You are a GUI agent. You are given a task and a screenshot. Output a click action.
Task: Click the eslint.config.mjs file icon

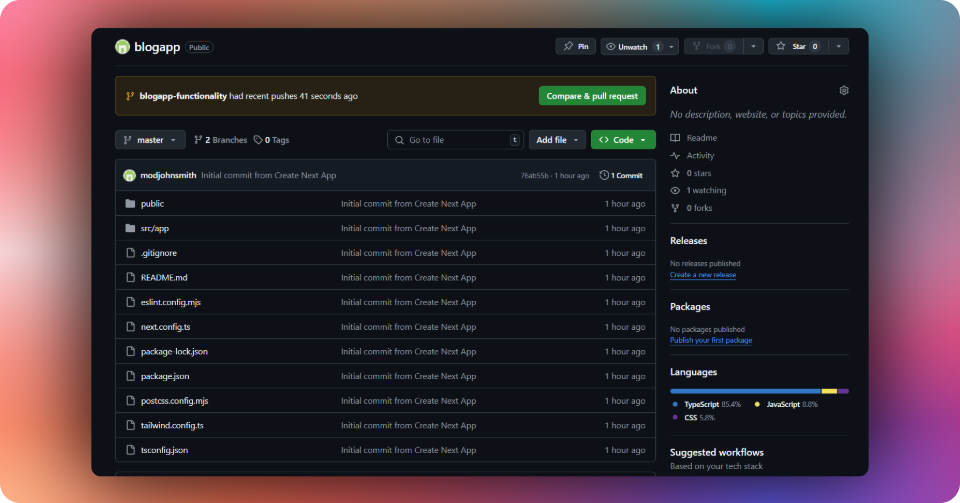(x=130, y=302)
